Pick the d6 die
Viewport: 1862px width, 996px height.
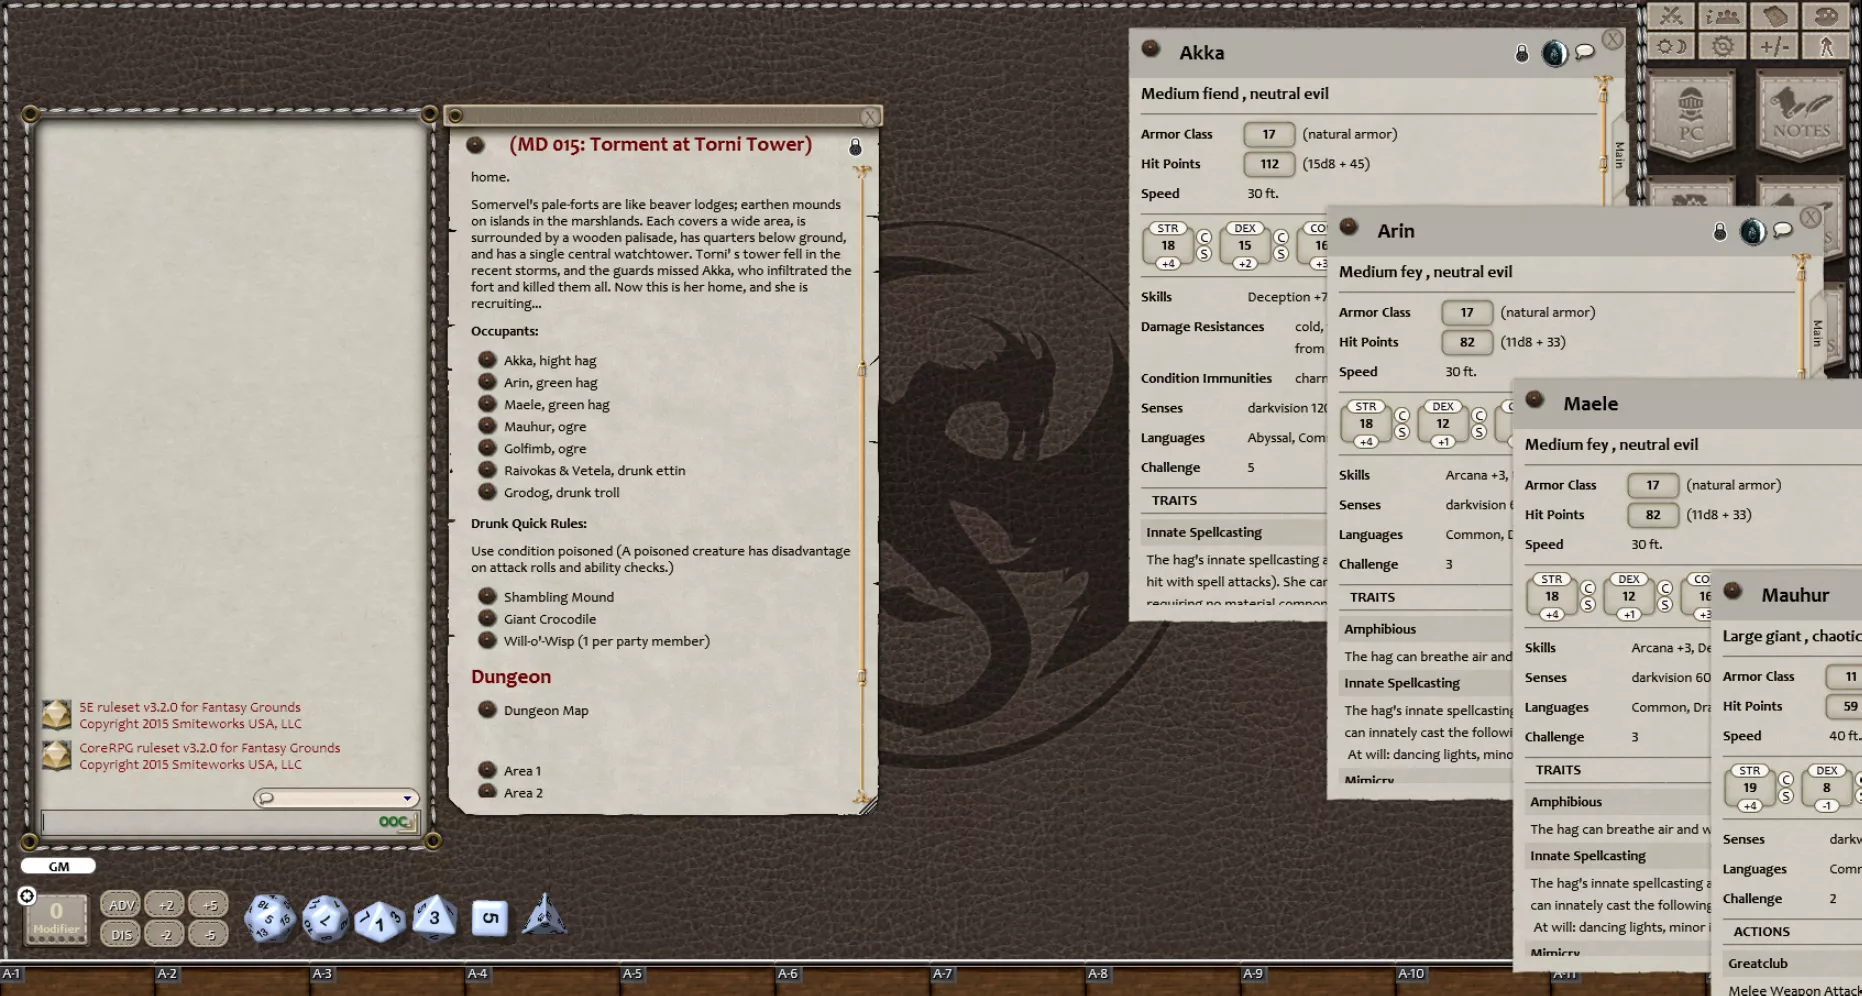[x=490, y=917]
